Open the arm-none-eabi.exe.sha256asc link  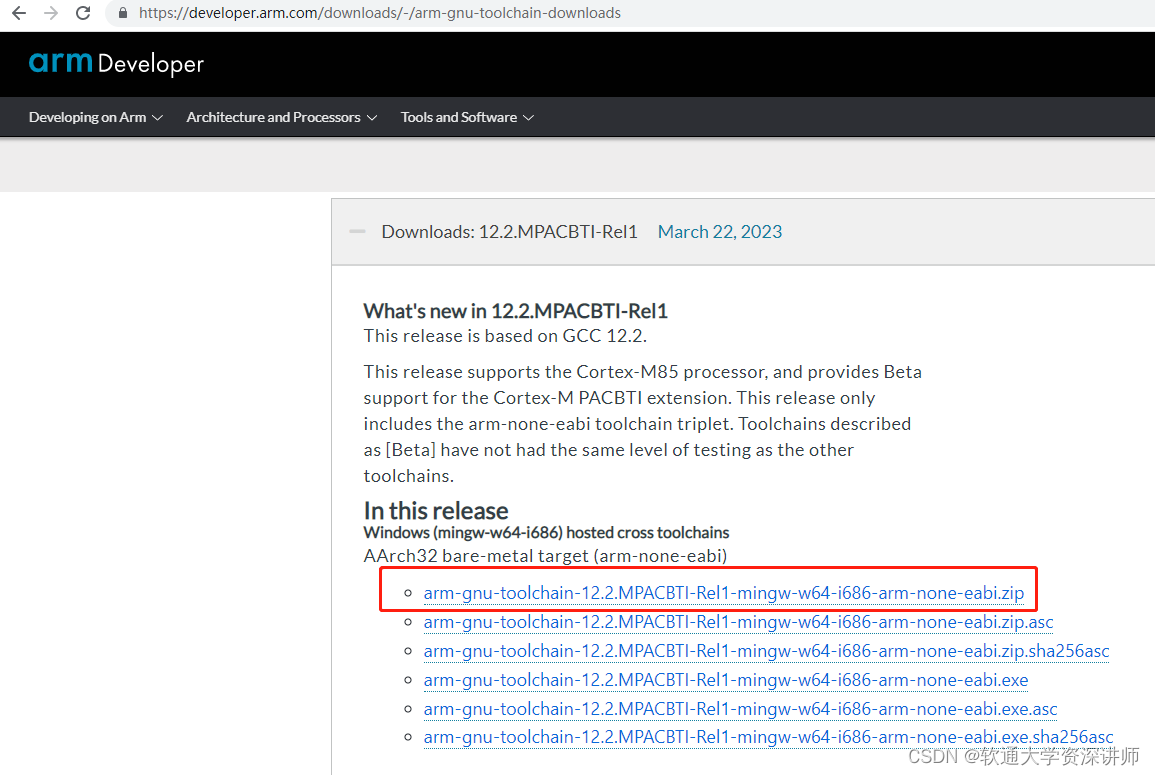(768, 737)
